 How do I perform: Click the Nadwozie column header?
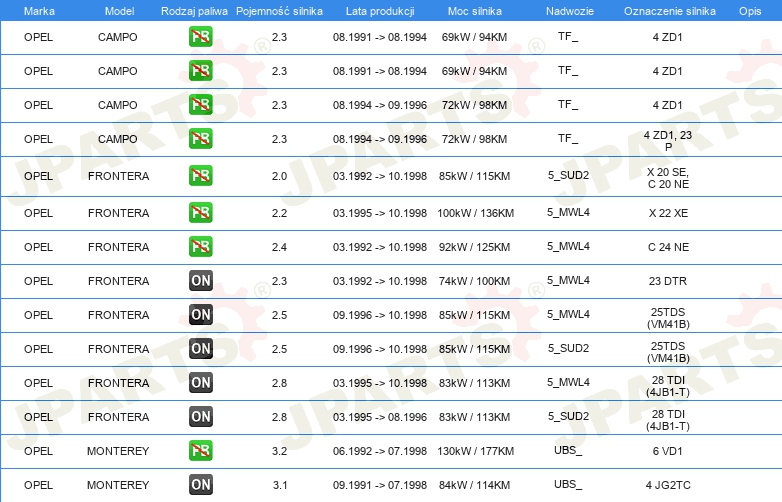570,11
